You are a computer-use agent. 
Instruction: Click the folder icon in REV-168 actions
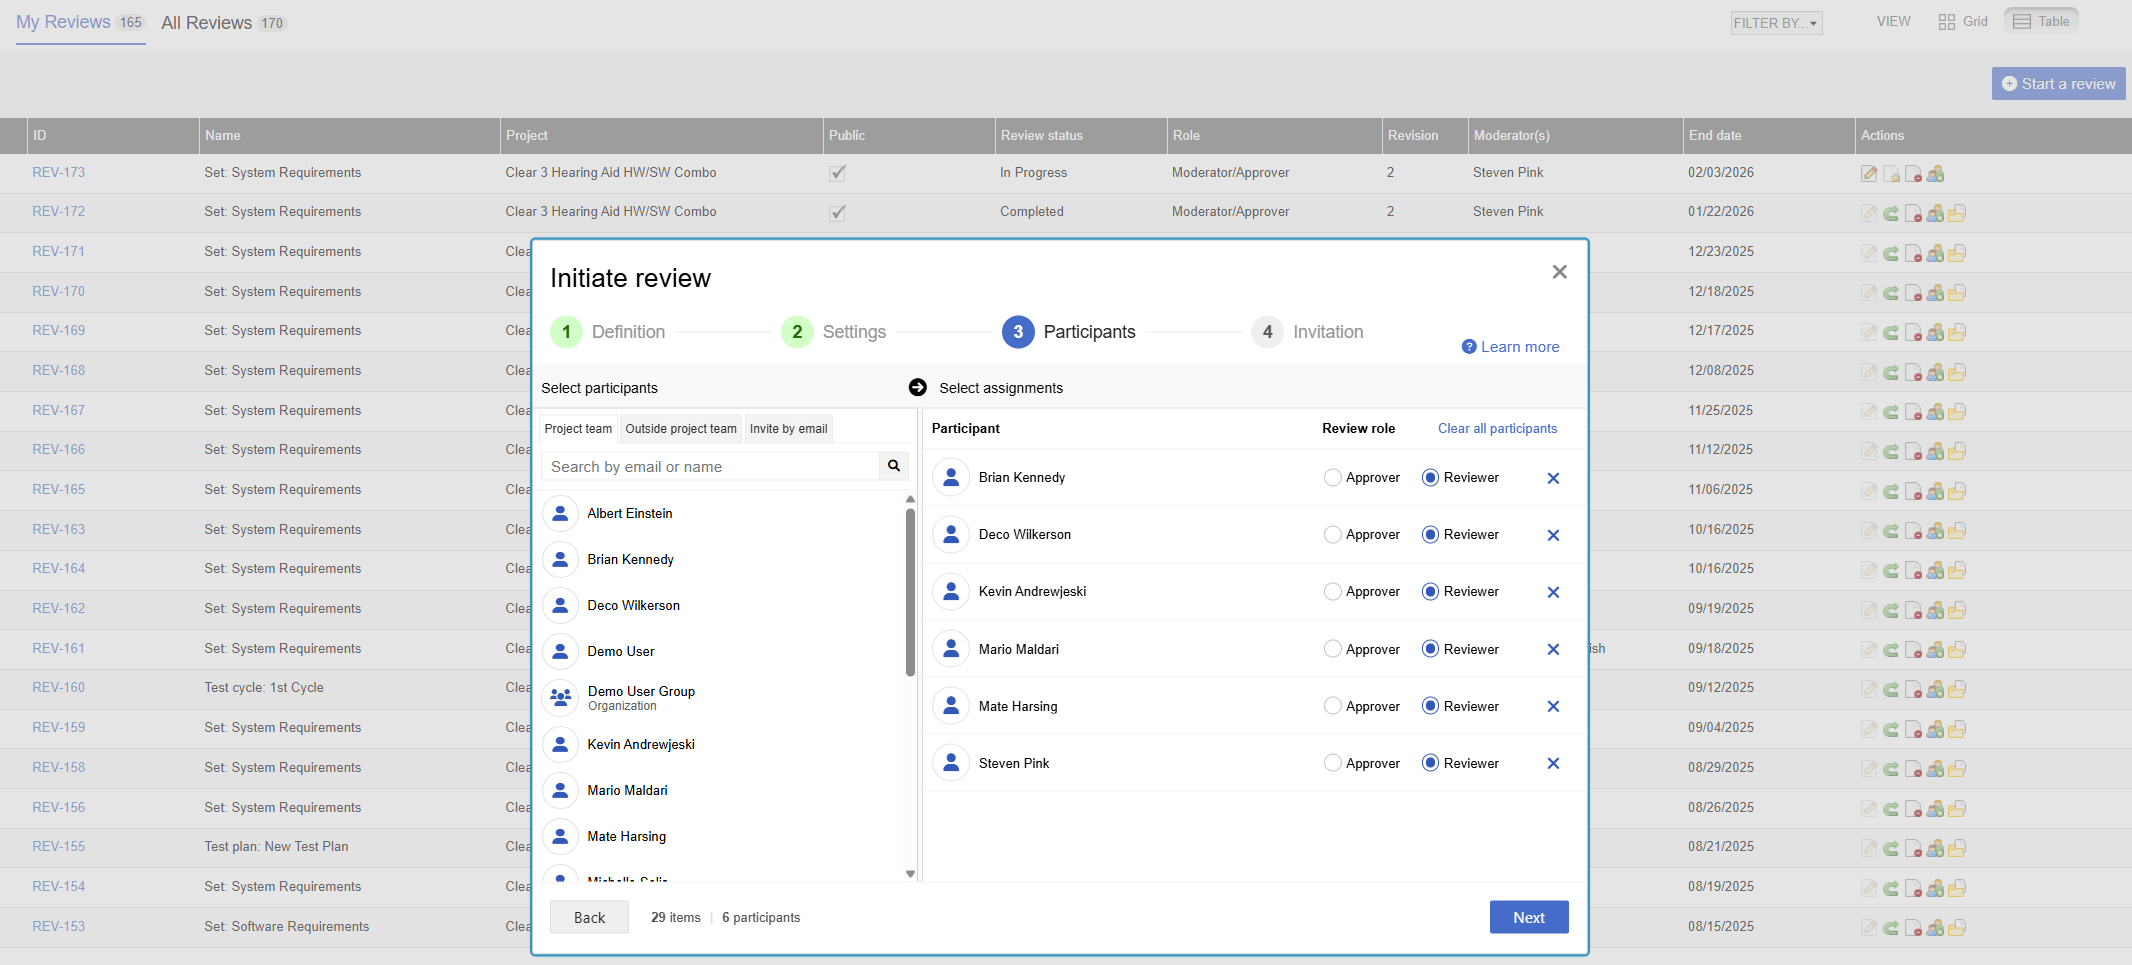1957,372
